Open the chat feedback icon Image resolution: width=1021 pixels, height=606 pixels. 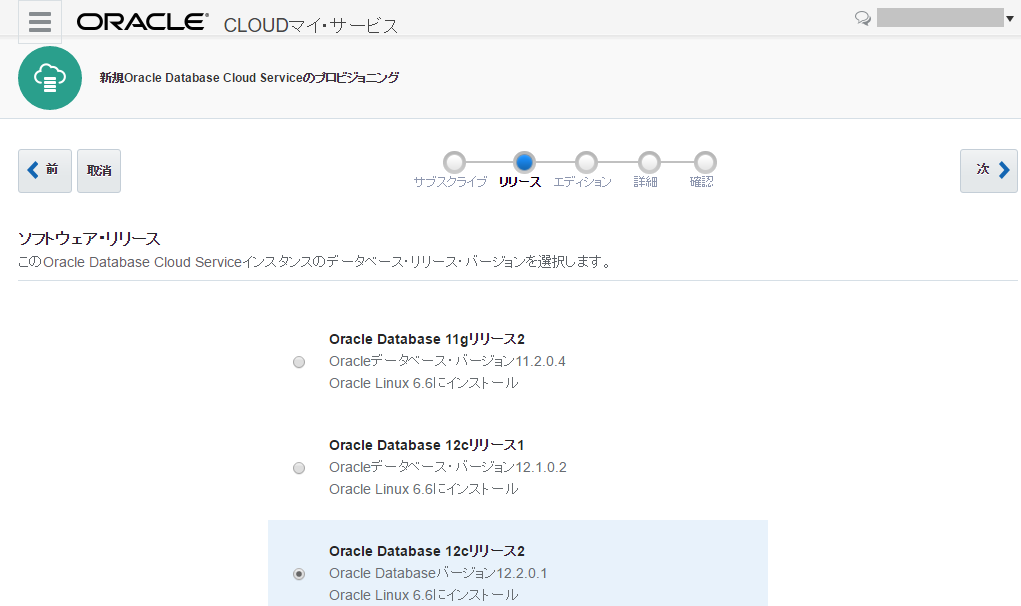coord(863,18)
